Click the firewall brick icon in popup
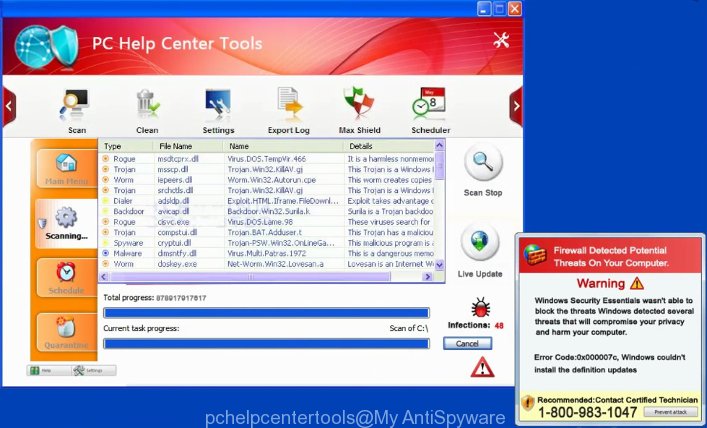 point(535,254)
